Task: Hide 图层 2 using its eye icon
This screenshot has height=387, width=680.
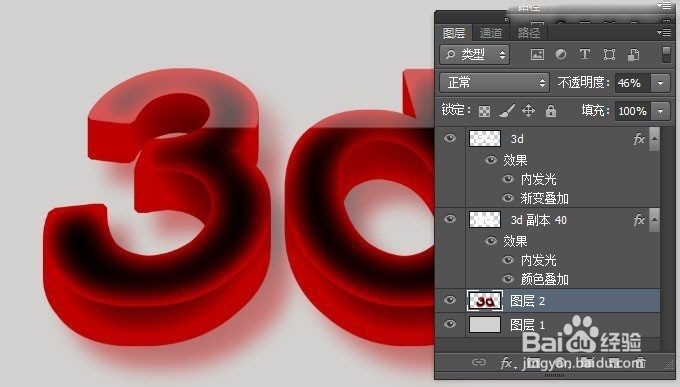Action: (x=450, y=300)
